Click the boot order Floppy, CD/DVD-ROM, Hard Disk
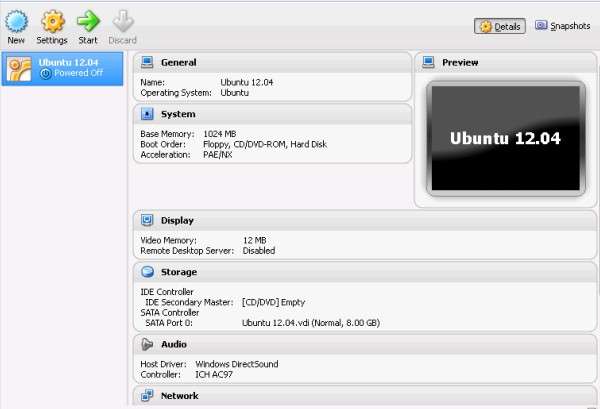600x409 pixels. pyautogui.click(x=265, y=144)
